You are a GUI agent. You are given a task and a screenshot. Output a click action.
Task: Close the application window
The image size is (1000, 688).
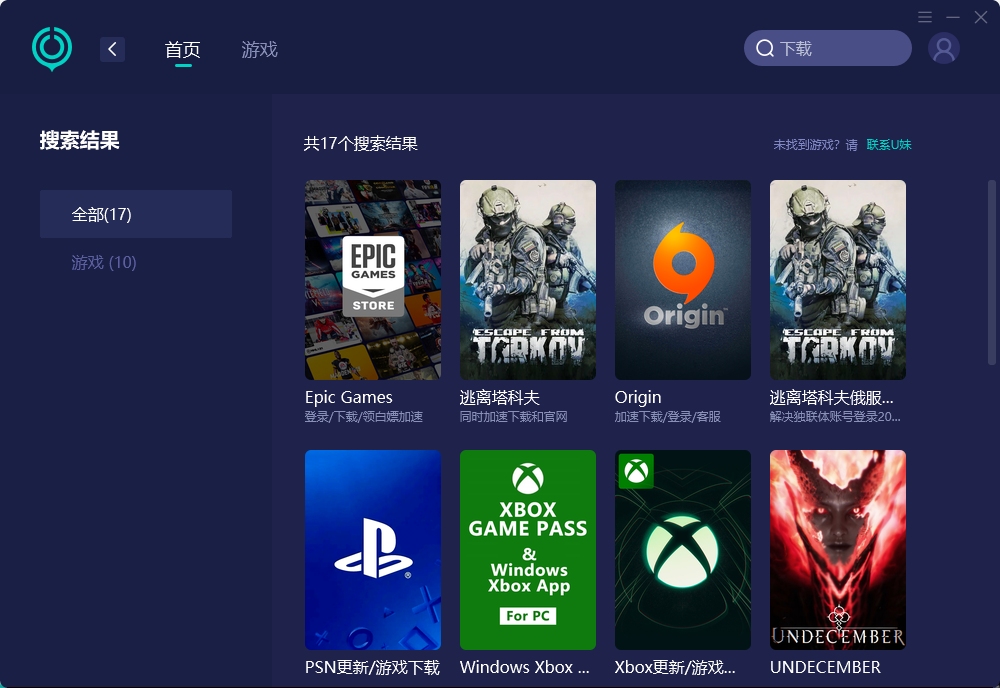(981, 17)
